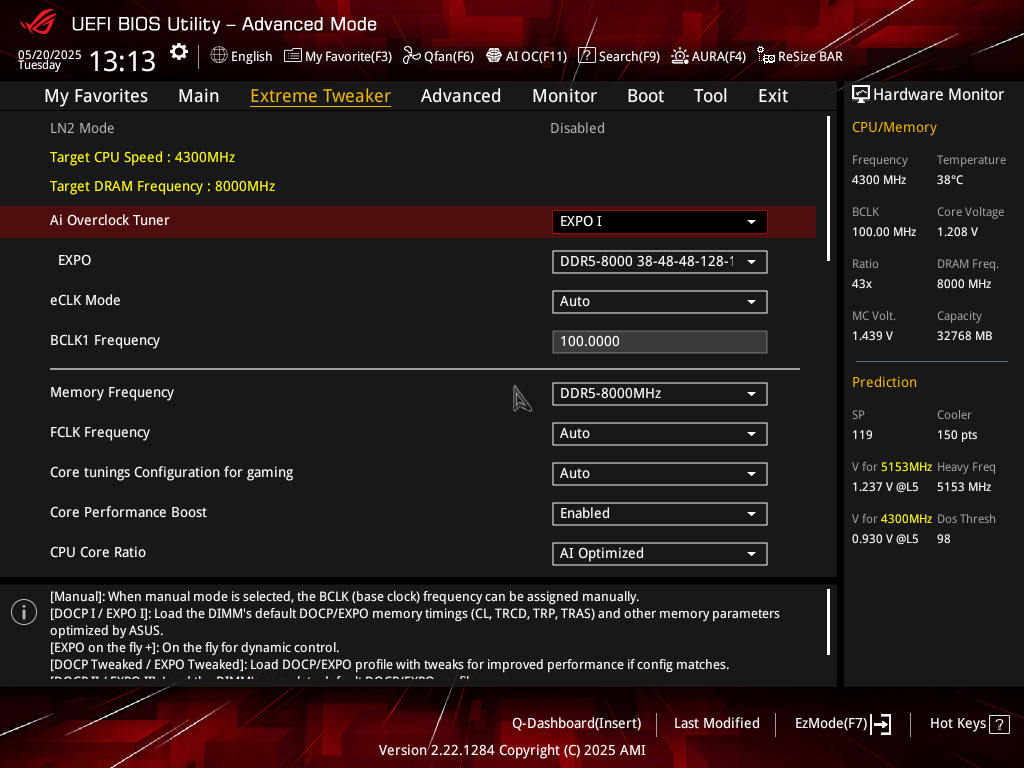Click Target CPU Speed : 4300MHz text

(x=142, y=157)
